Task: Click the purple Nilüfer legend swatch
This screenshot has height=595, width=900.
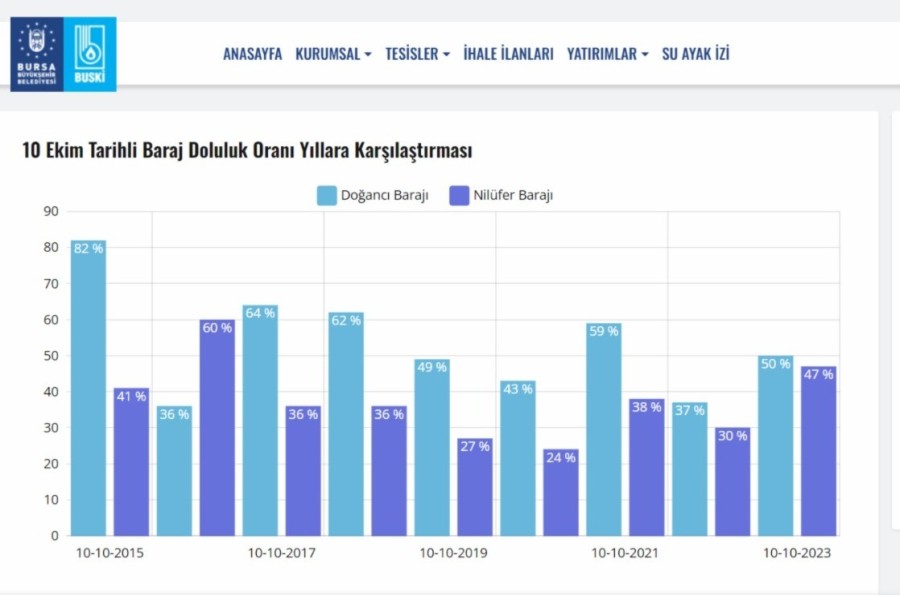Action: pyautogui.click(x=460, y=195)
